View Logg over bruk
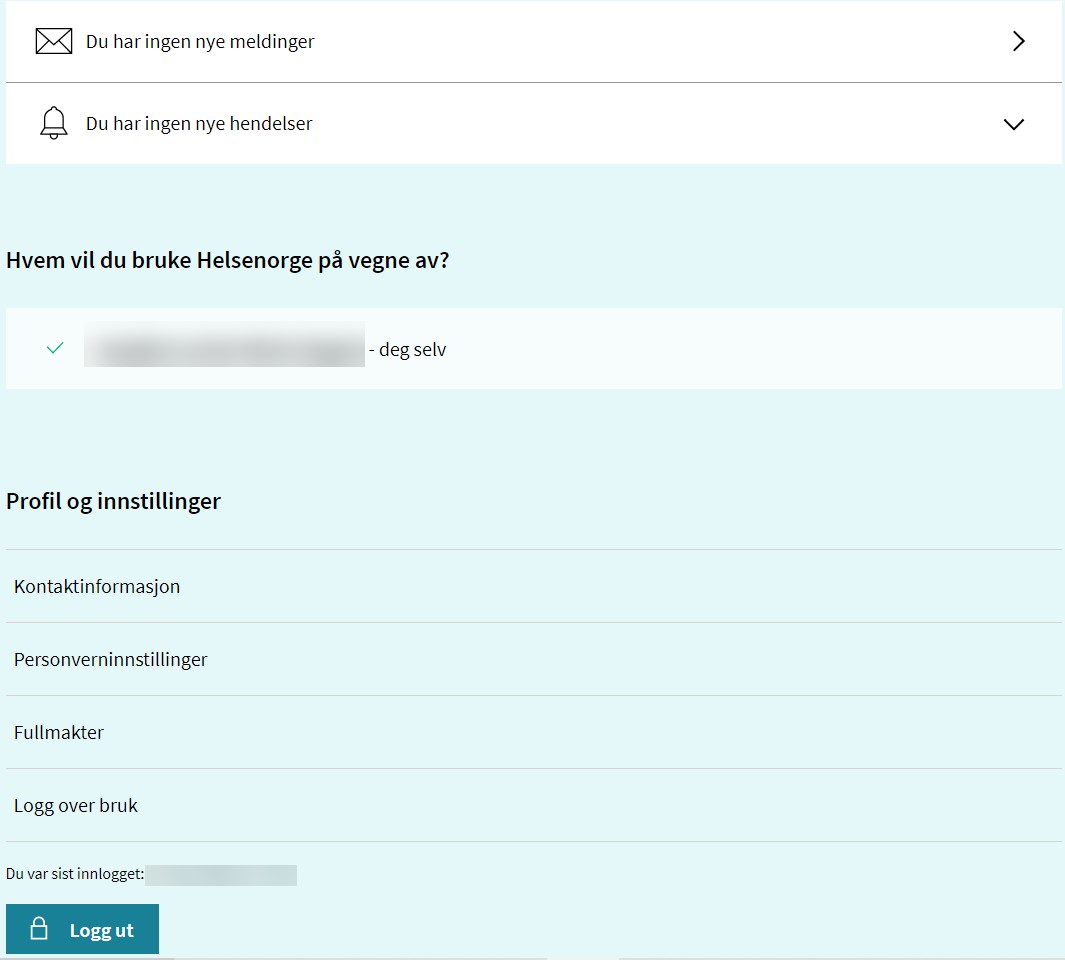Image resolution: width=1065 pixels, height=960 pixels. click(x=76, y=805)
